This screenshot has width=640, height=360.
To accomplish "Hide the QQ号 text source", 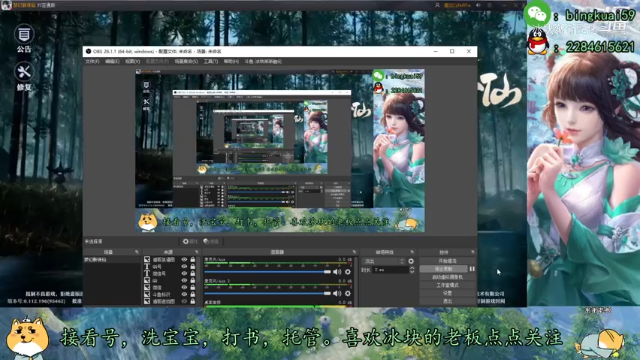I will tap(184, 266).
